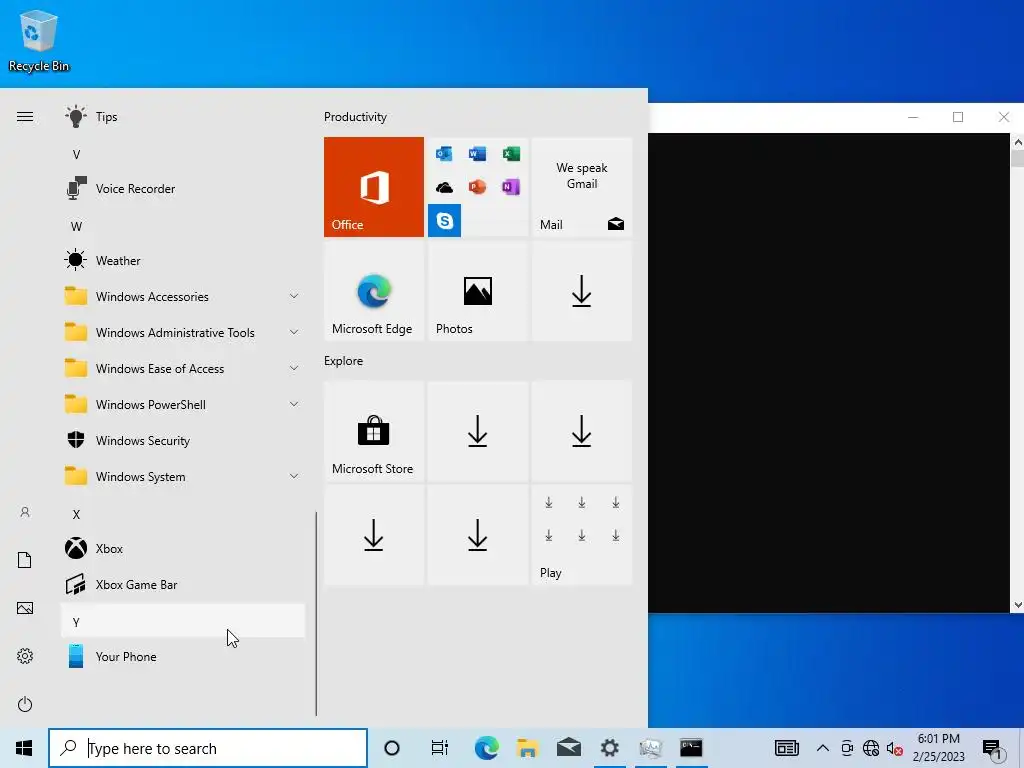Image resolution: width=1024 pixels, height=768 pixels.
Task: Click the Office tile
Action: point(374,187)
